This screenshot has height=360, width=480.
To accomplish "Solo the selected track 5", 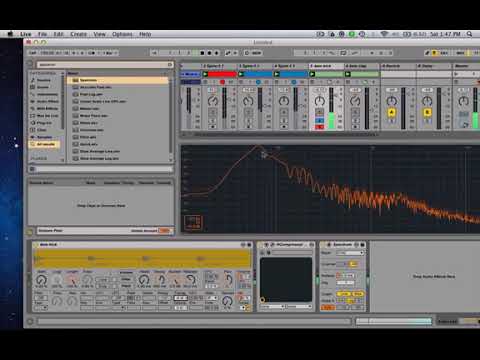I will (x=320, y=120).
